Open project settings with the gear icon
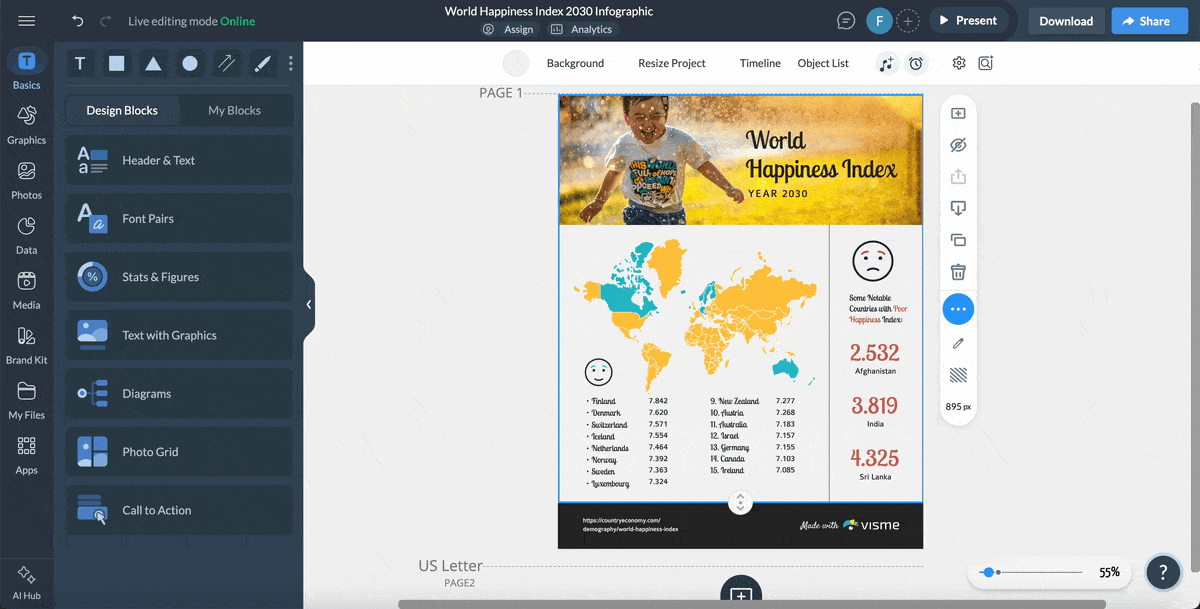The height and width of the screenshot is (609, 1200). (x=958, y=62)
